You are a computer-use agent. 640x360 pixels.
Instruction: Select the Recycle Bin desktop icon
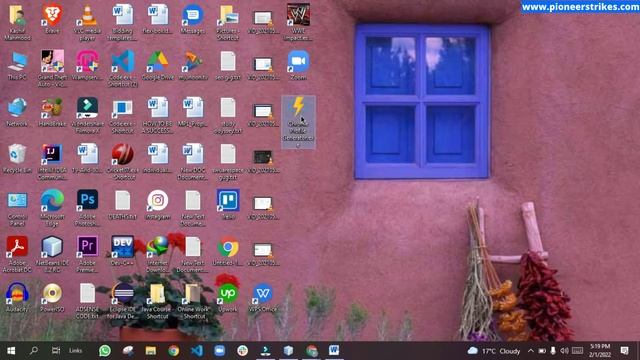(x=17, y=158)
